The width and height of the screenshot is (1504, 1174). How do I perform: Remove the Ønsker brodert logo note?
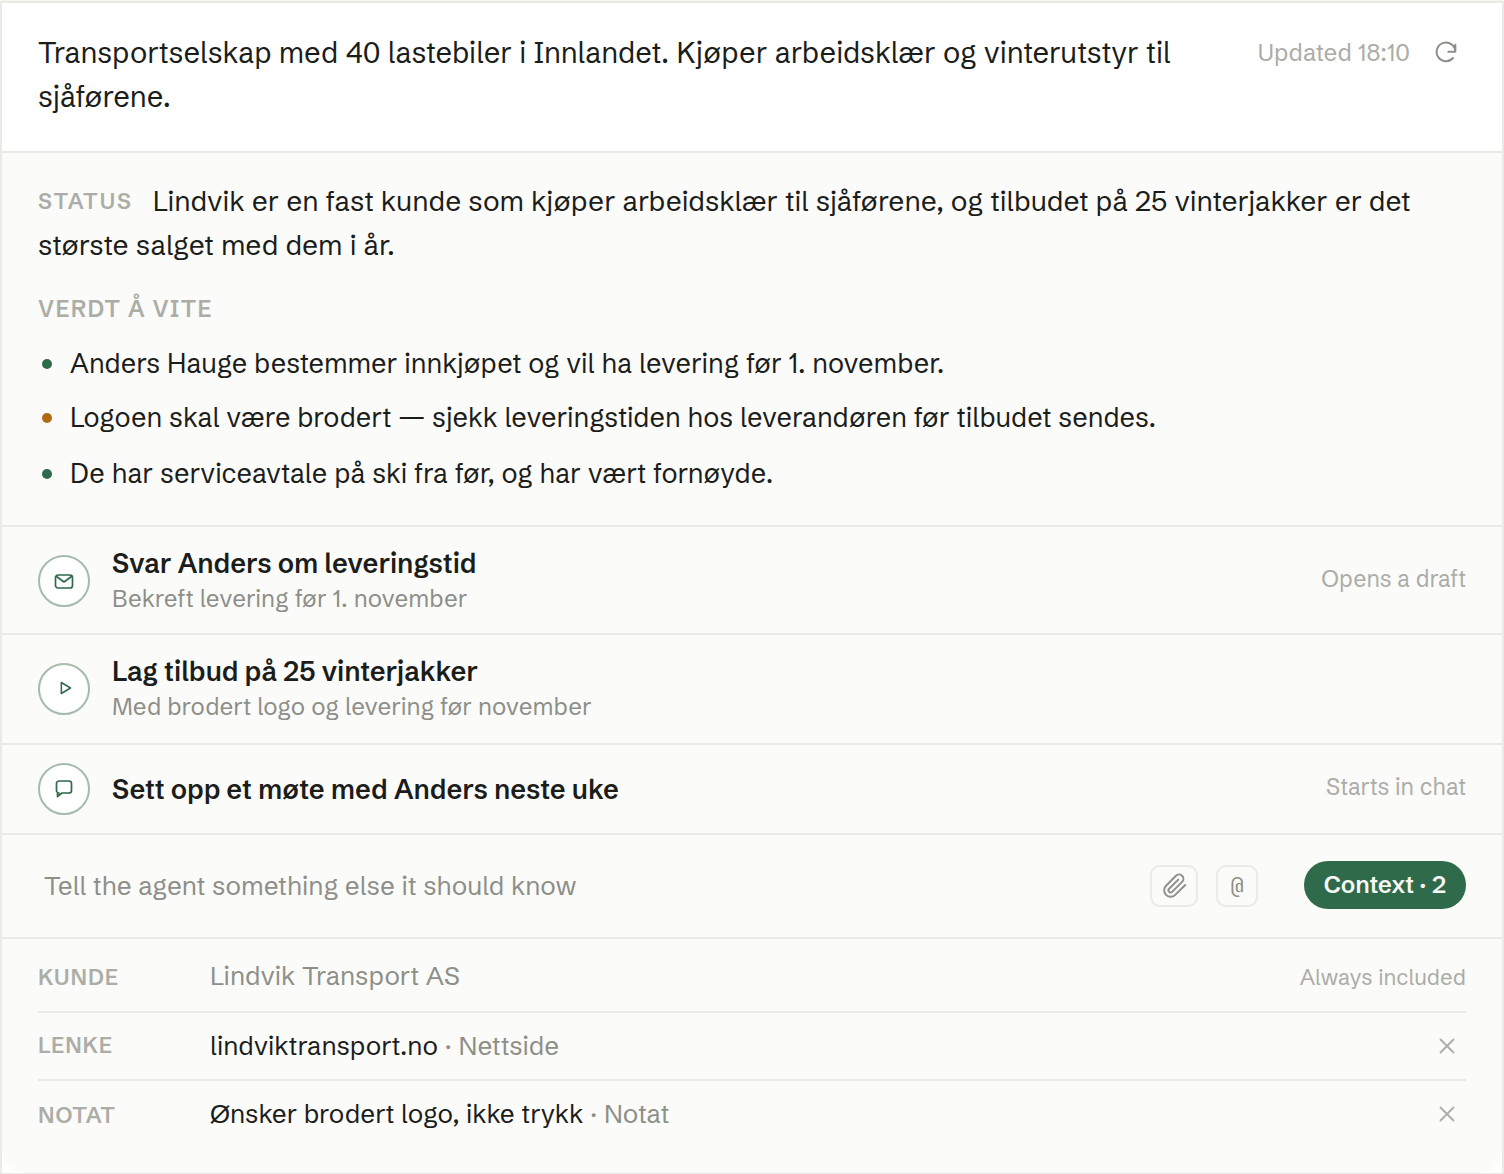coord(1446,1114)
